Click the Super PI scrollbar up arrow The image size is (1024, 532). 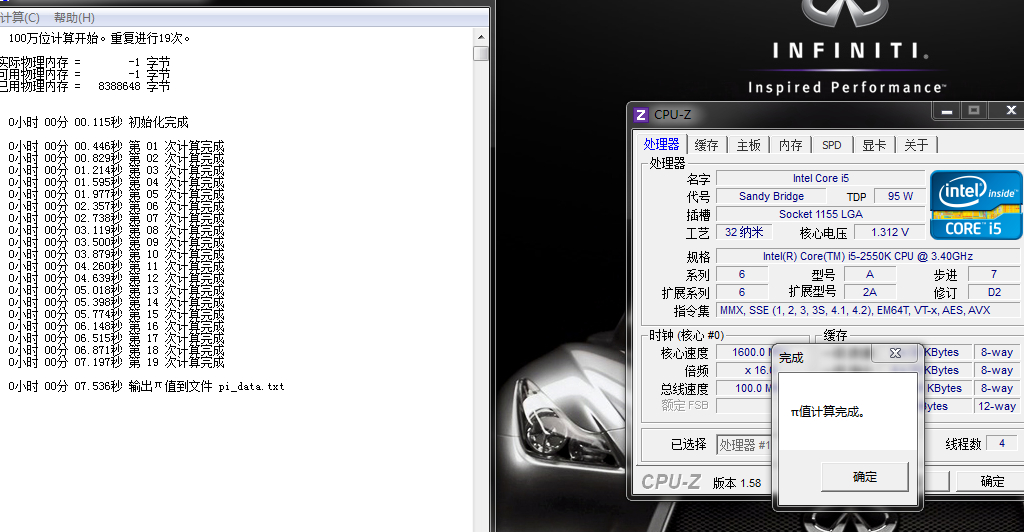[x=481, y=38]
